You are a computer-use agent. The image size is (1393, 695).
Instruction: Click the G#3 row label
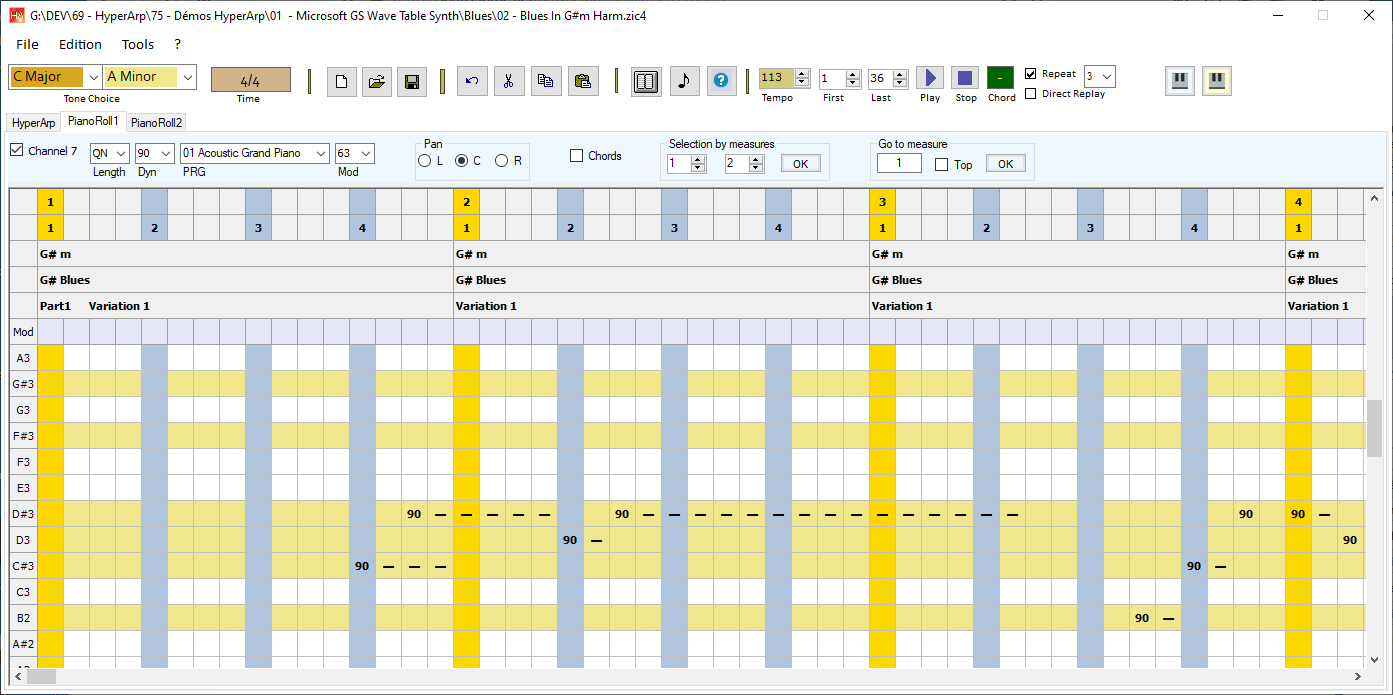(x=23, y=384)
